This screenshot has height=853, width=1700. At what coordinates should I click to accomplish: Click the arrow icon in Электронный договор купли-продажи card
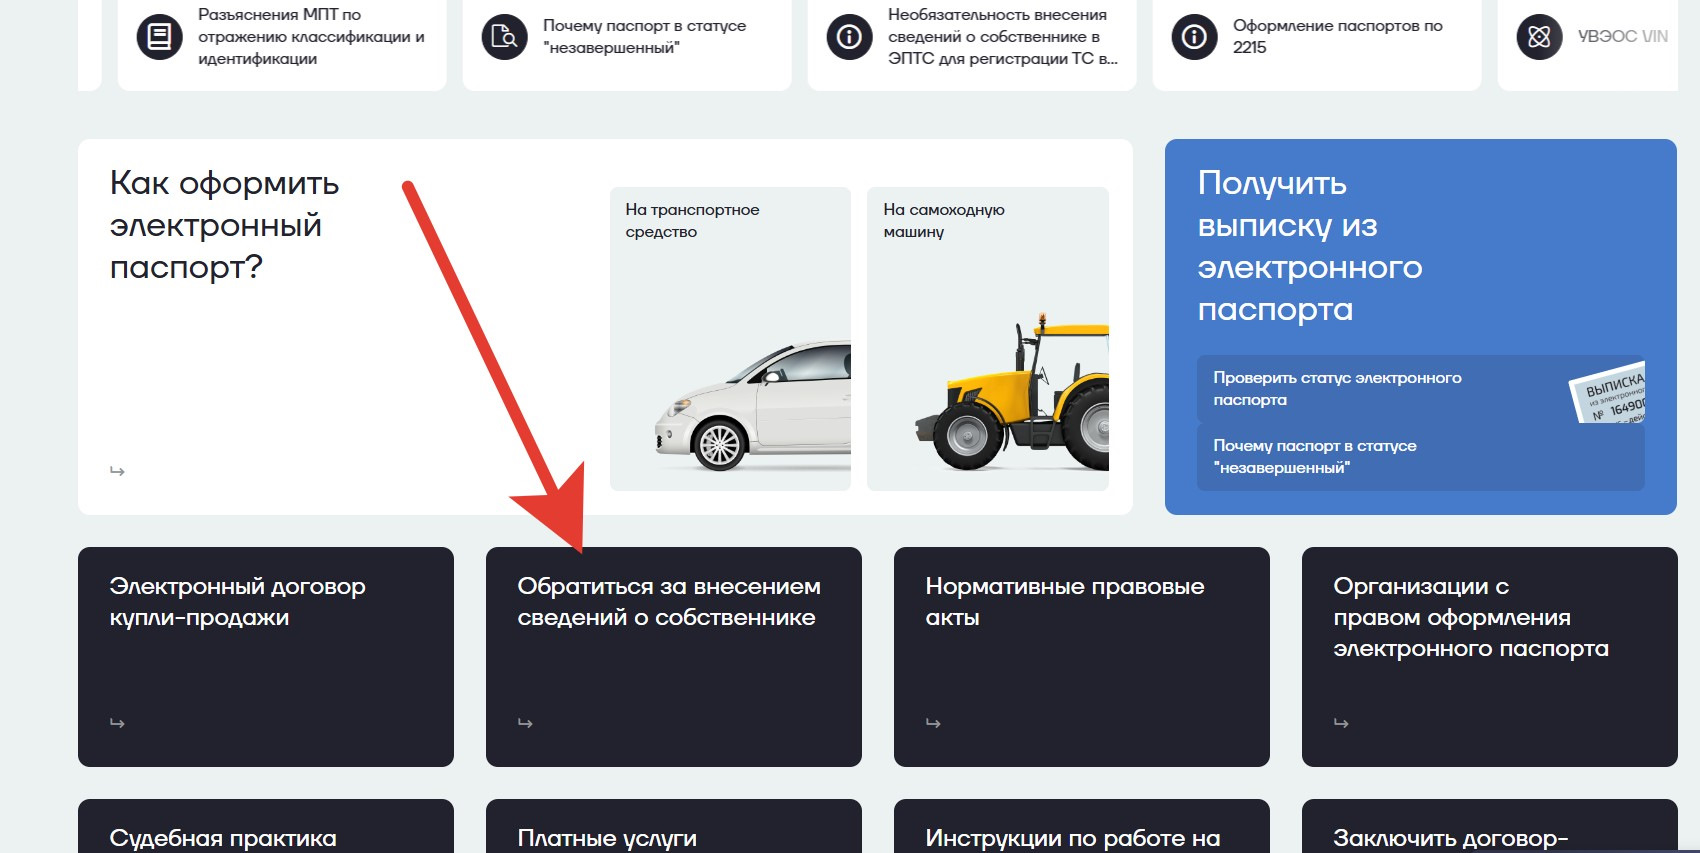[117, 723]
